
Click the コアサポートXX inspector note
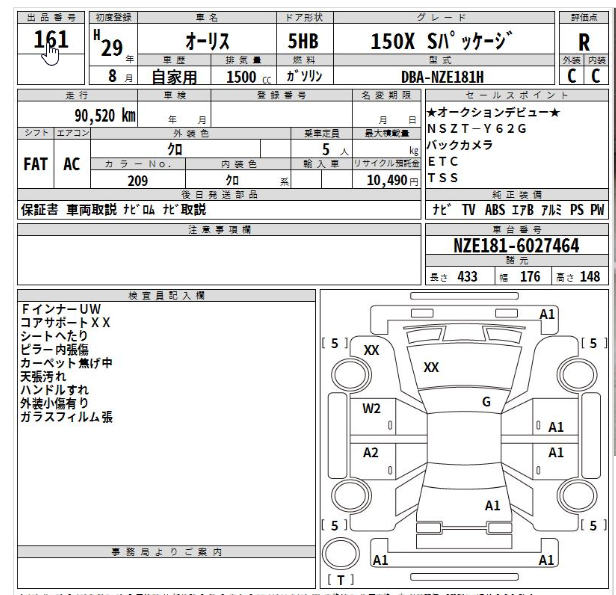(x=66, y=323)
